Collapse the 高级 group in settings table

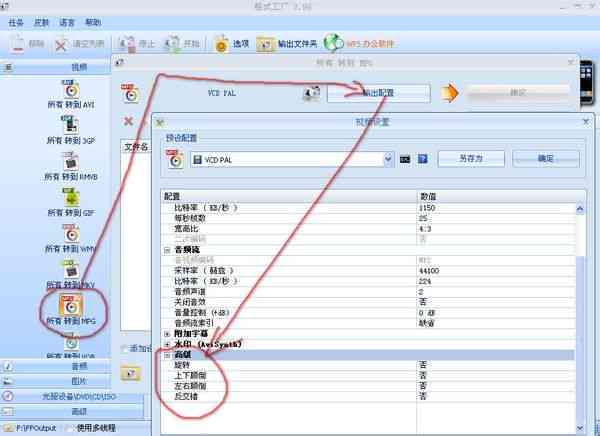(x=167, y=355)
